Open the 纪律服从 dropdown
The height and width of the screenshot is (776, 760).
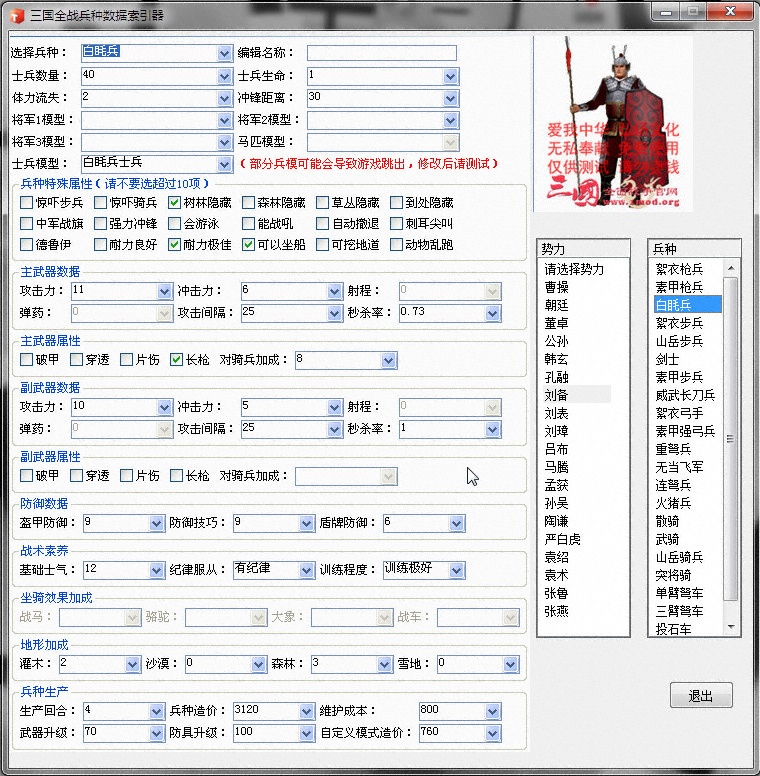[x=305, y=570]
